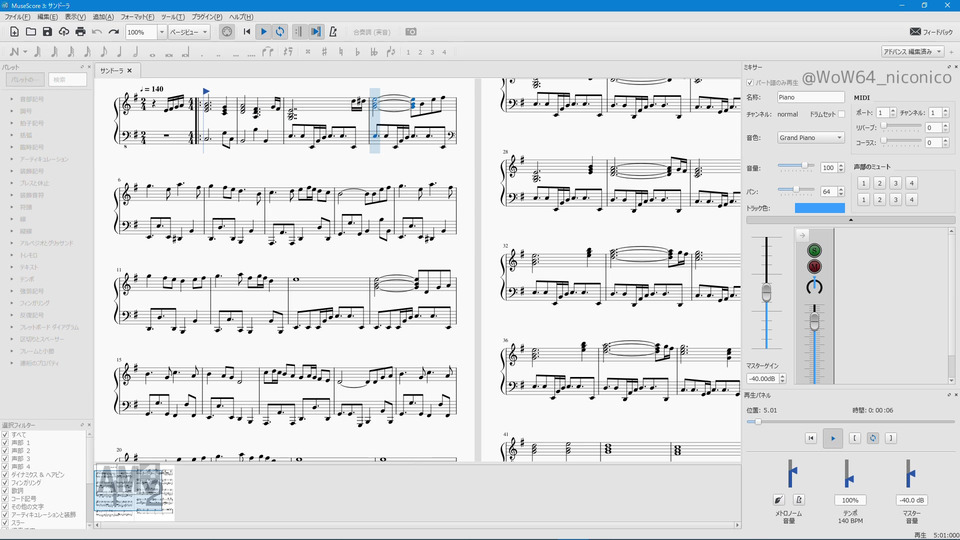This screenshot has width=960, height=540.
Task: Open the ツール(T) menu
Action: click(x=173, y=17)
